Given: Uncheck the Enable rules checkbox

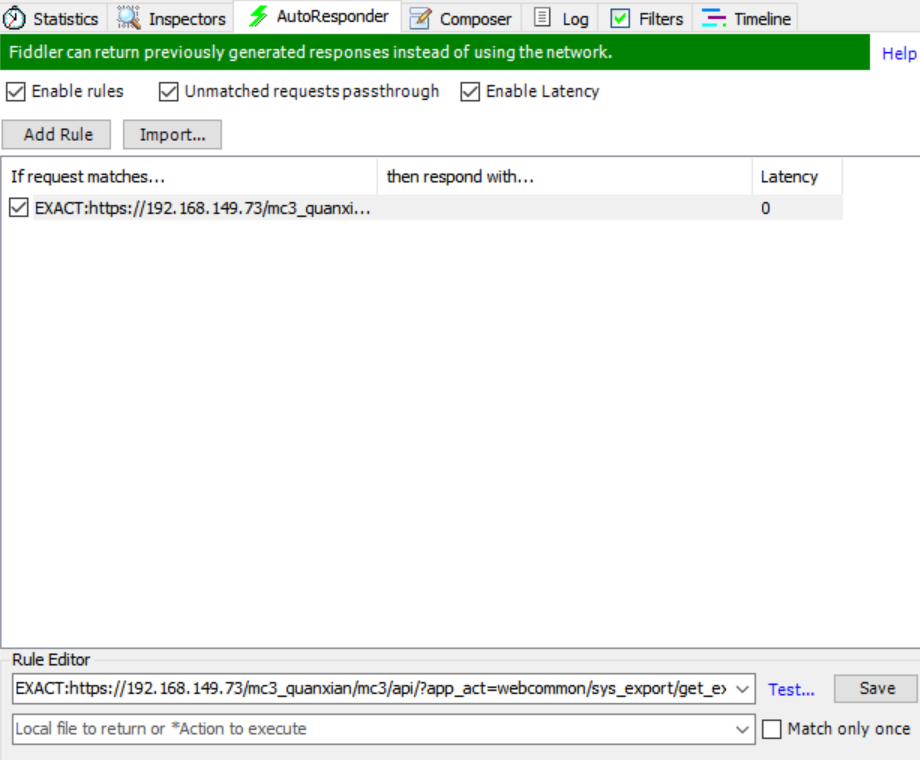Looking at the screenshot, I should point(14,91).
